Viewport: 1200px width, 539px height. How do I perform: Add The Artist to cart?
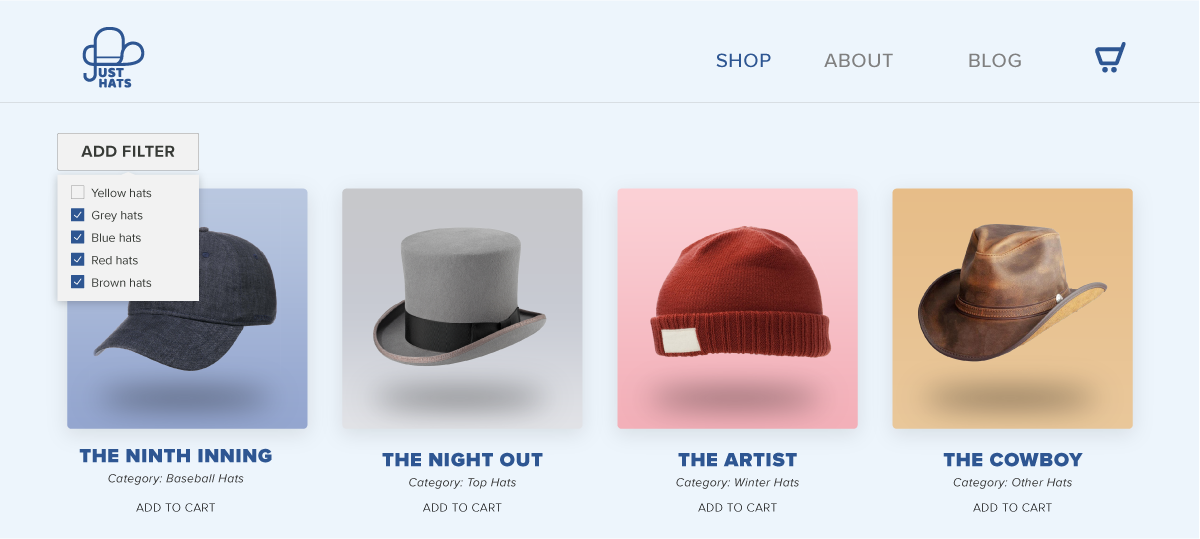pyautogui.click(x=737, y=508)
